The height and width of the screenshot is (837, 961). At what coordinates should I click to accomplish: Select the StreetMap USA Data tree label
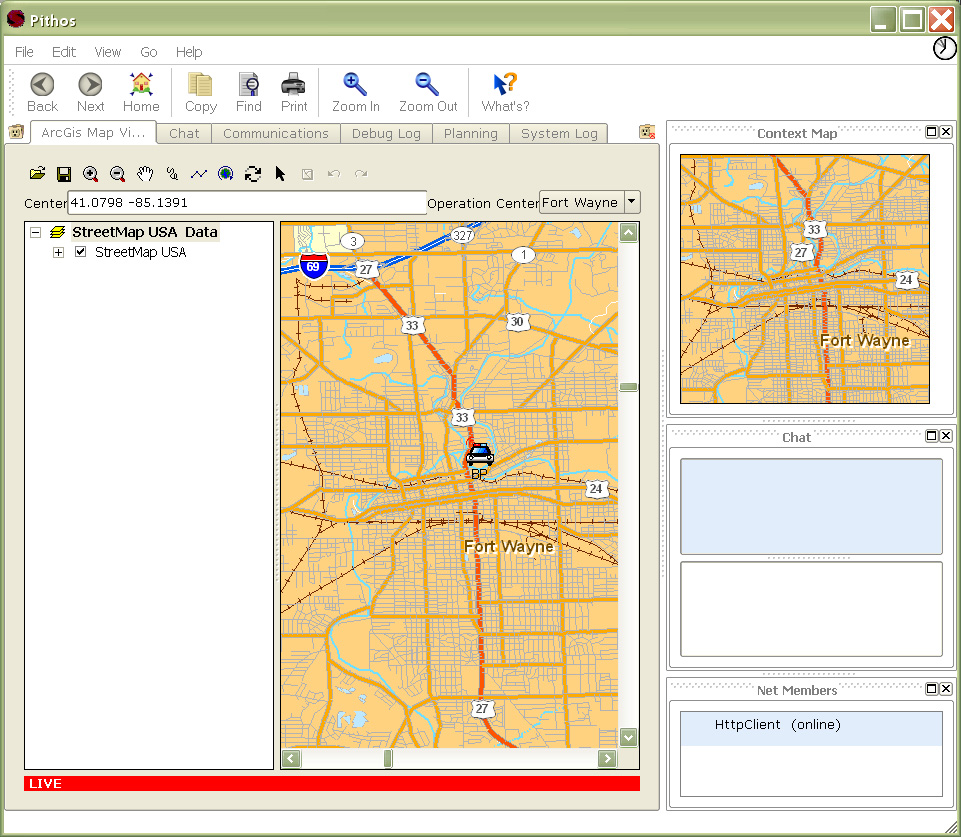pos(145,232)
